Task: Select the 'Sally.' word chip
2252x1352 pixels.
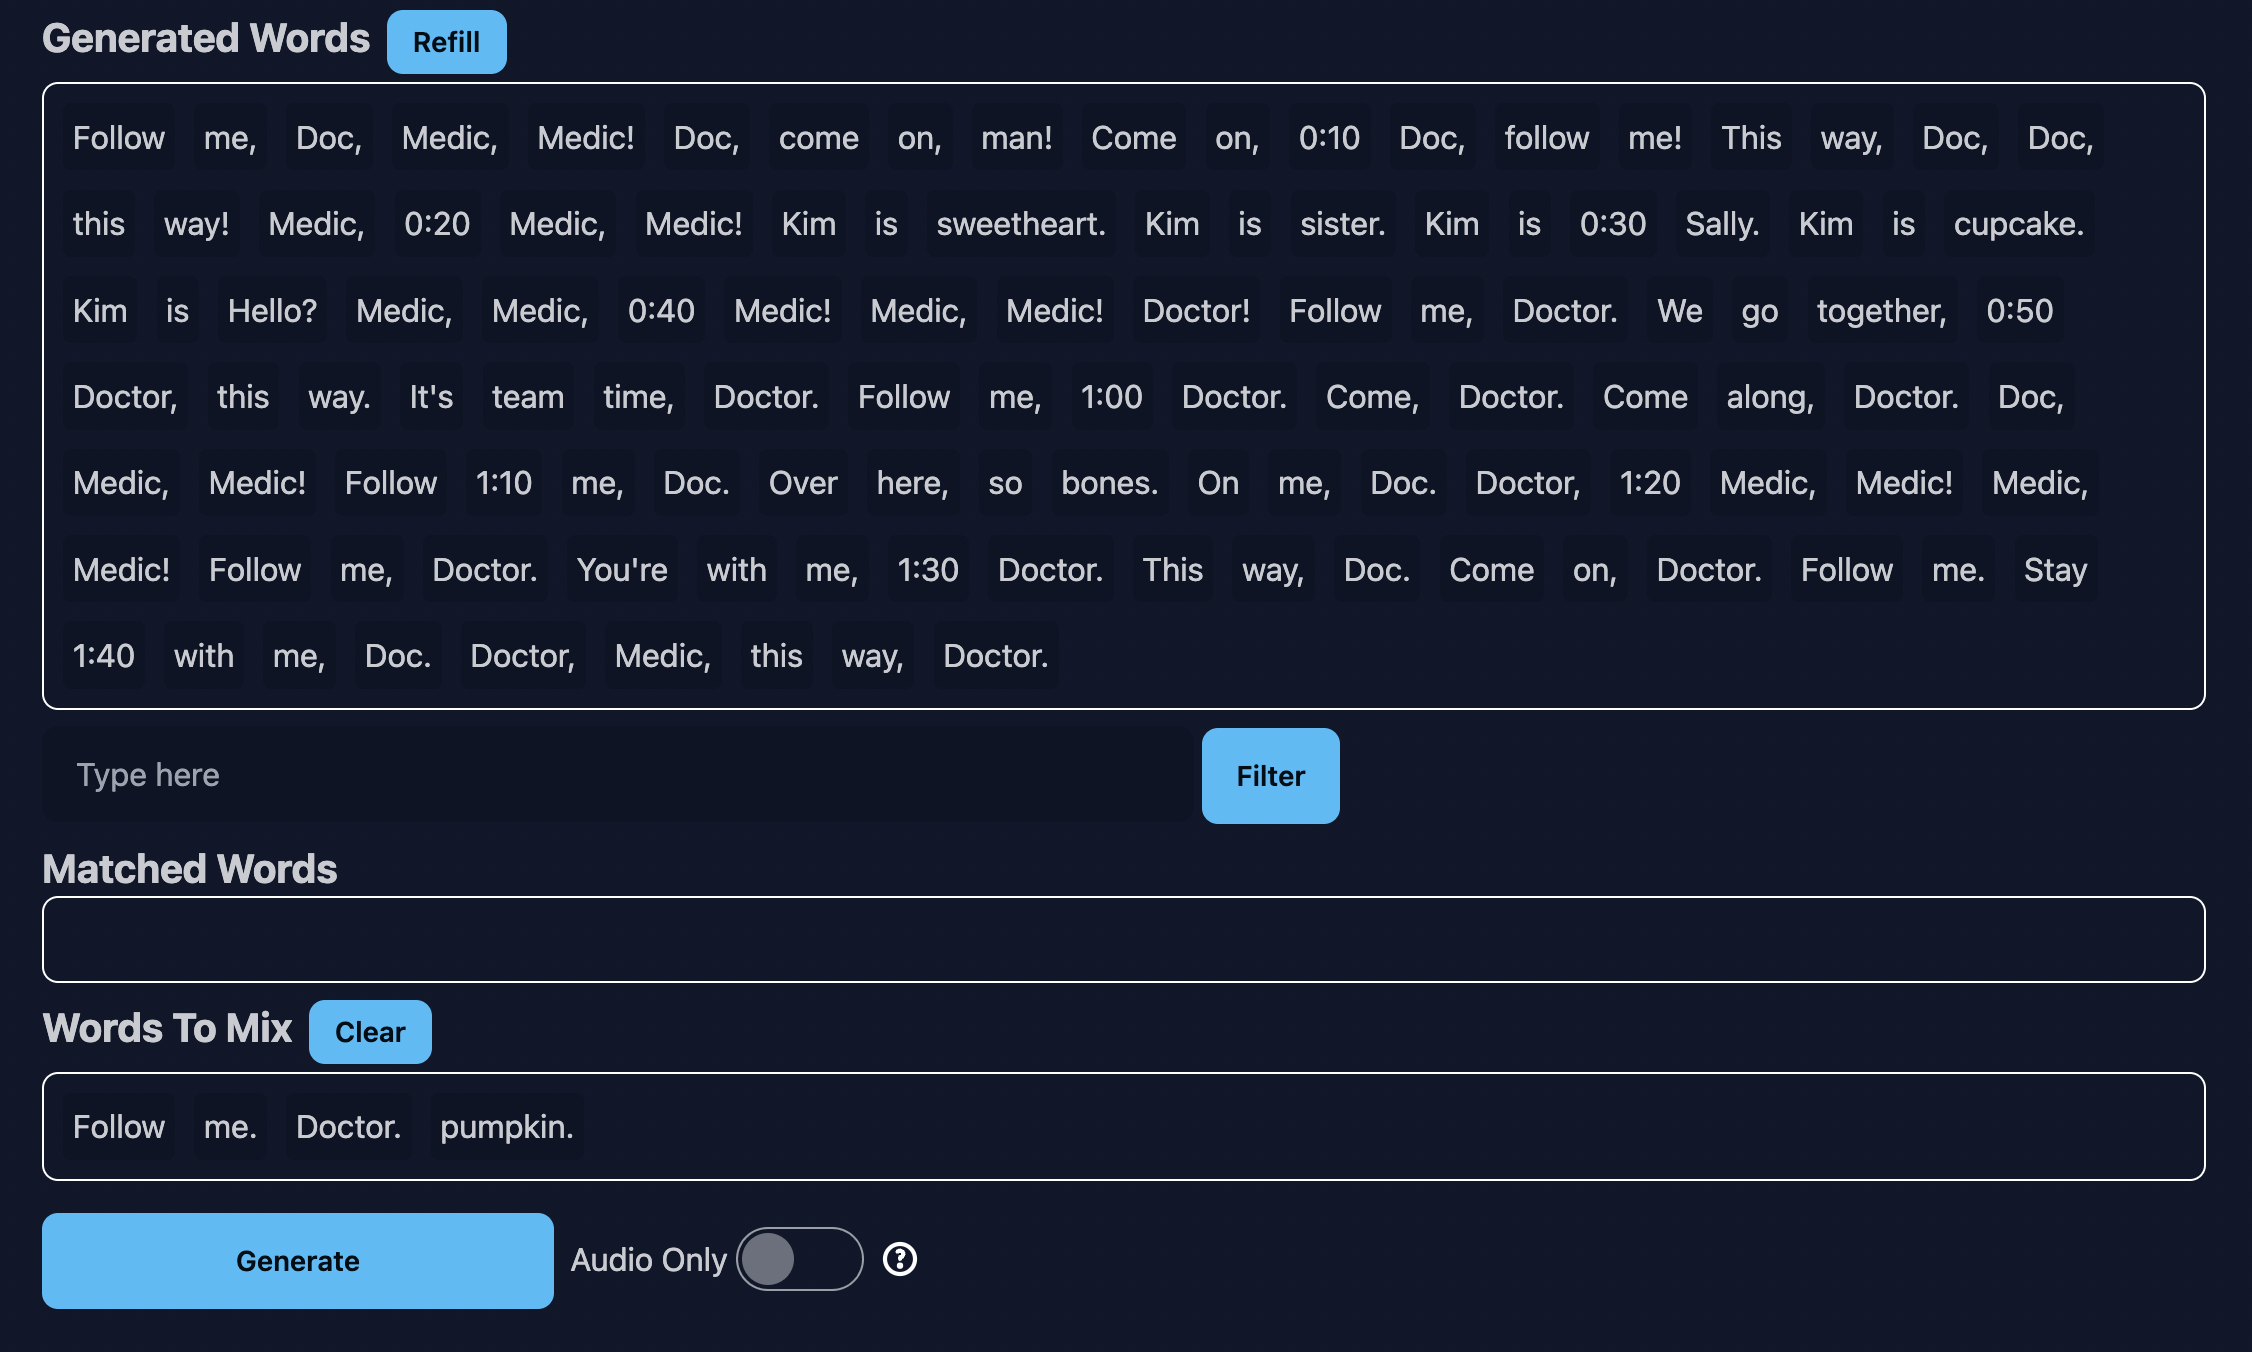Action: (1721, 224)
